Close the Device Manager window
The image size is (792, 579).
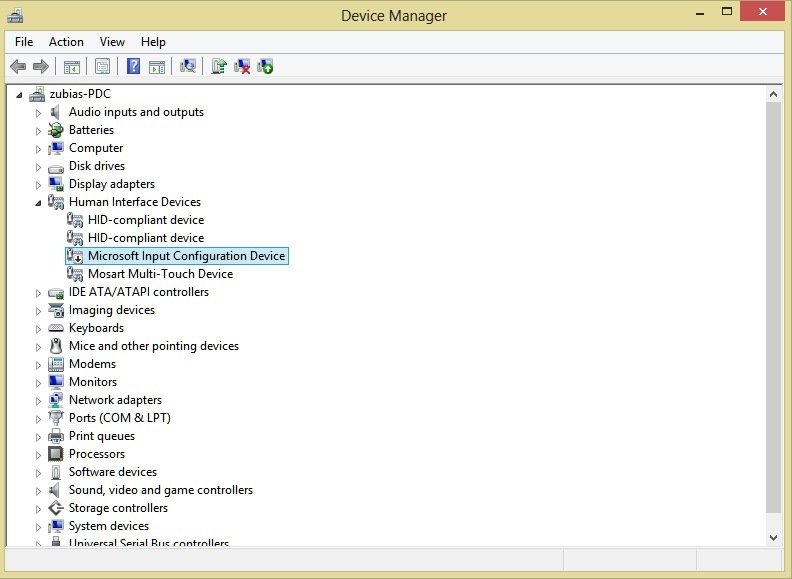click(763, 12)
